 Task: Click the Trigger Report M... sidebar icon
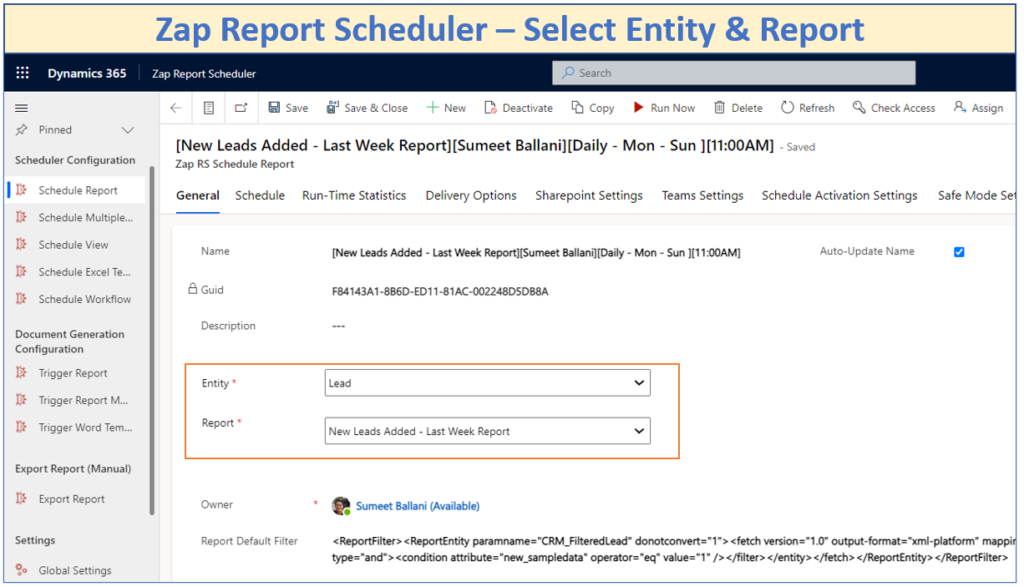(22, 400)
